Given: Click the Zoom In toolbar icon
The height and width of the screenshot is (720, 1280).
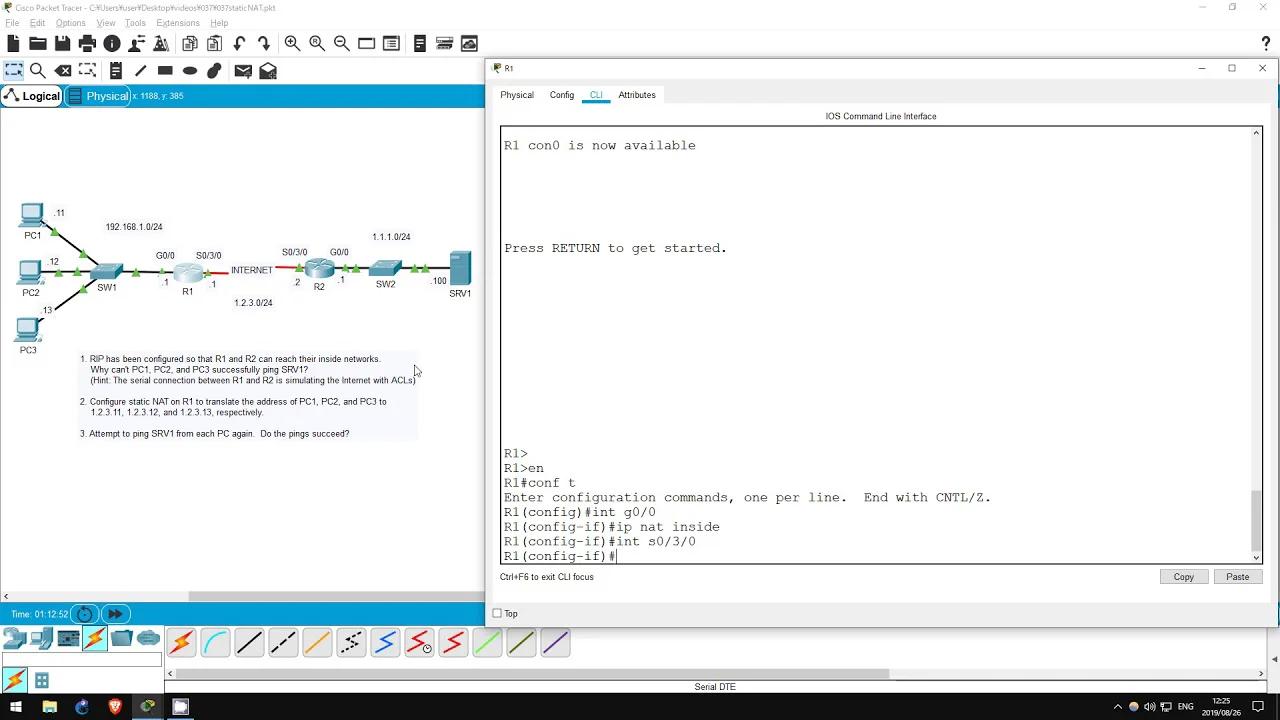Looking at the screenshot, I should pos(292,43).
